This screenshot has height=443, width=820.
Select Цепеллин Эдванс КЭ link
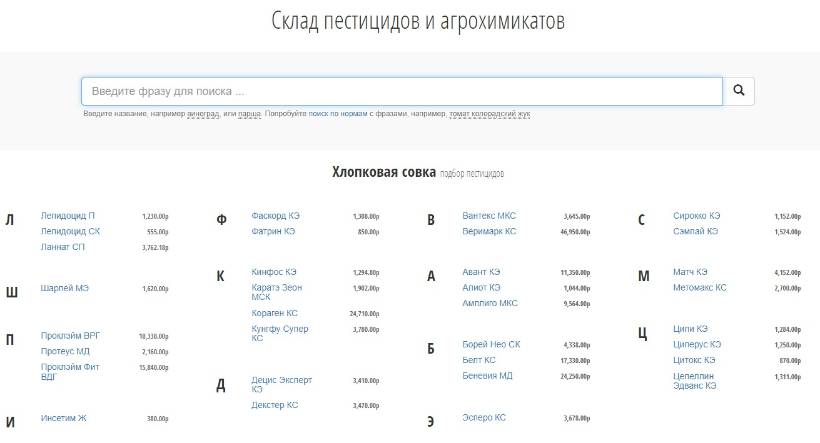[696, 381]
